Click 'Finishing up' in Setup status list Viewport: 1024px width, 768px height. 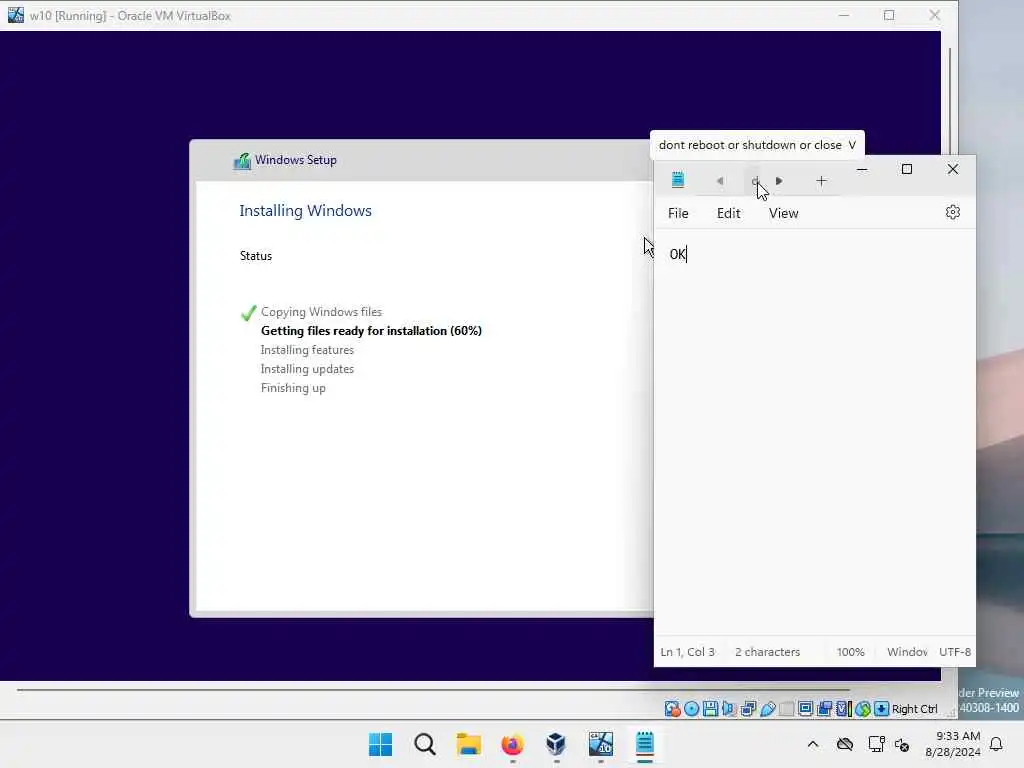(293, 388)
